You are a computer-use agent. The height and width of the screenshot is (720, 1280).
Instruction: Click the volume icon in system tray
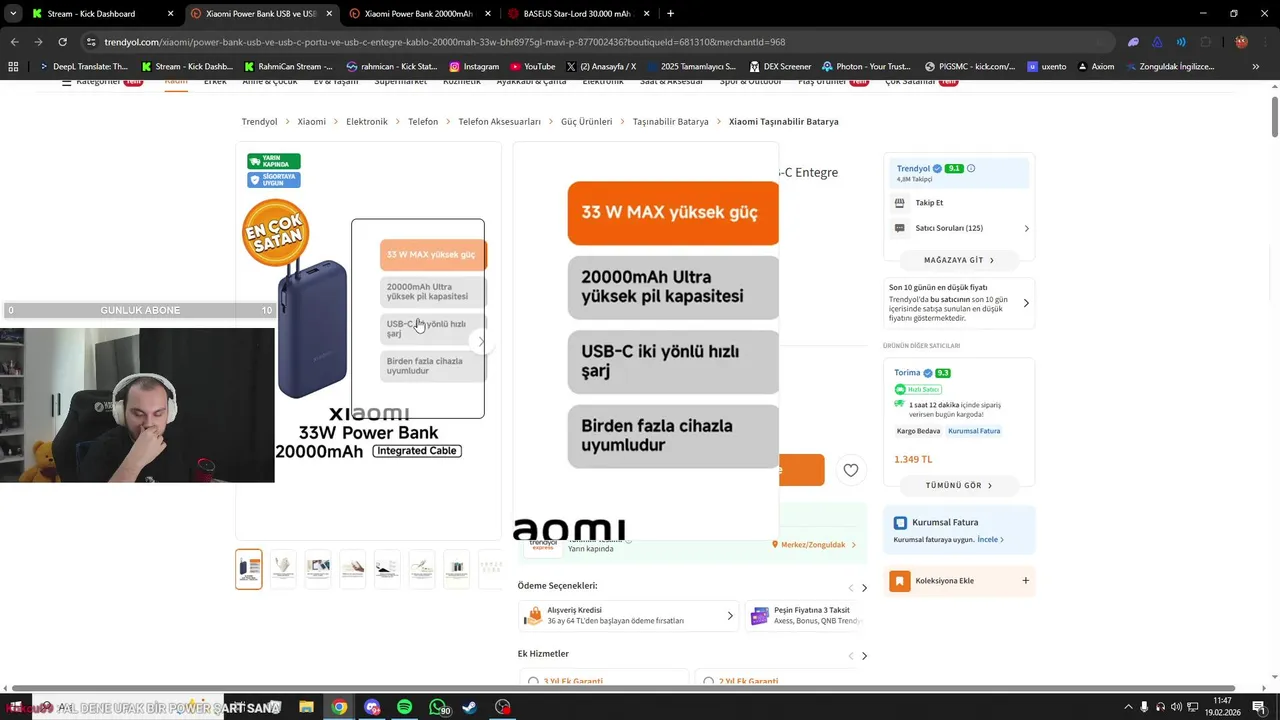point(1176,707)
